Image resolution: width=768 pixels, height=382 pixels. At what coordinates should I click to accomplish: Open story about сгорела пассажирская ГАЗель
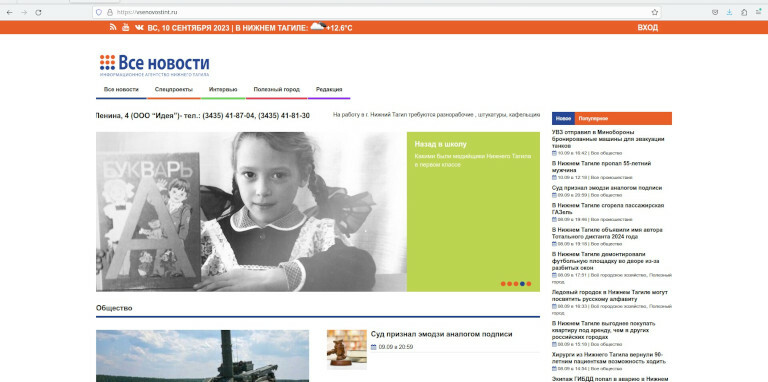(x=608, y=209)
